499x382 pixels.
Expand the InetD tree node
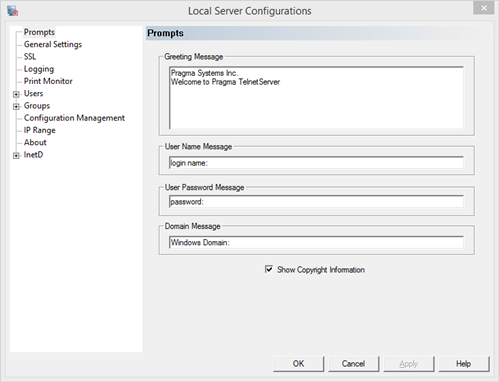[16, 156]
